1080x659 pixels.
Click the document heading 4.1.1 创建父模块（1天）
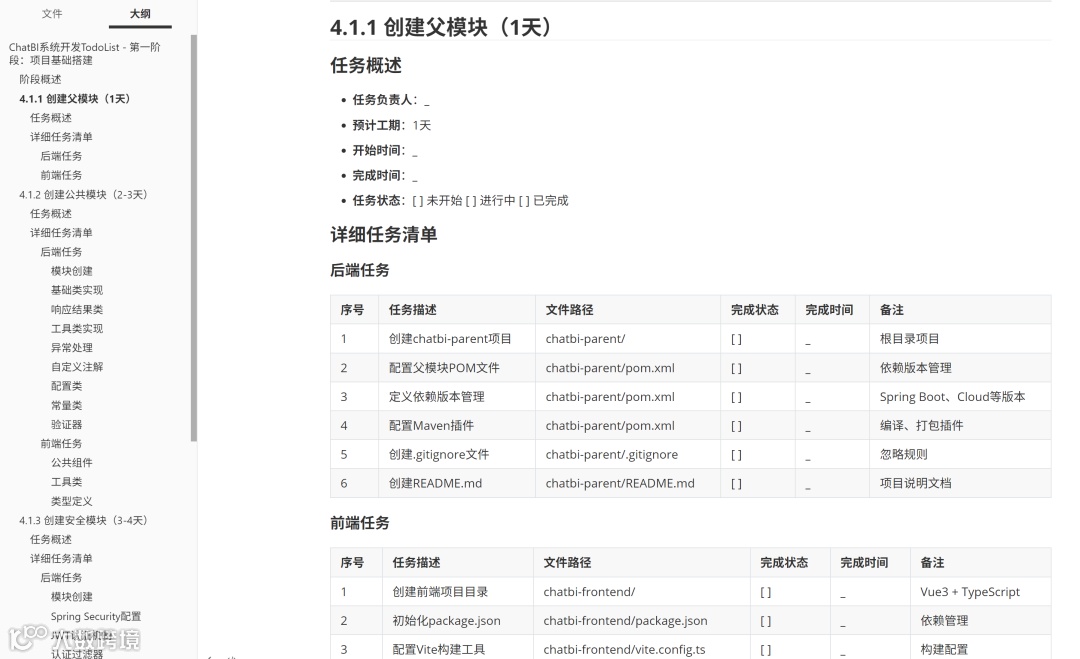pos(443,28)
